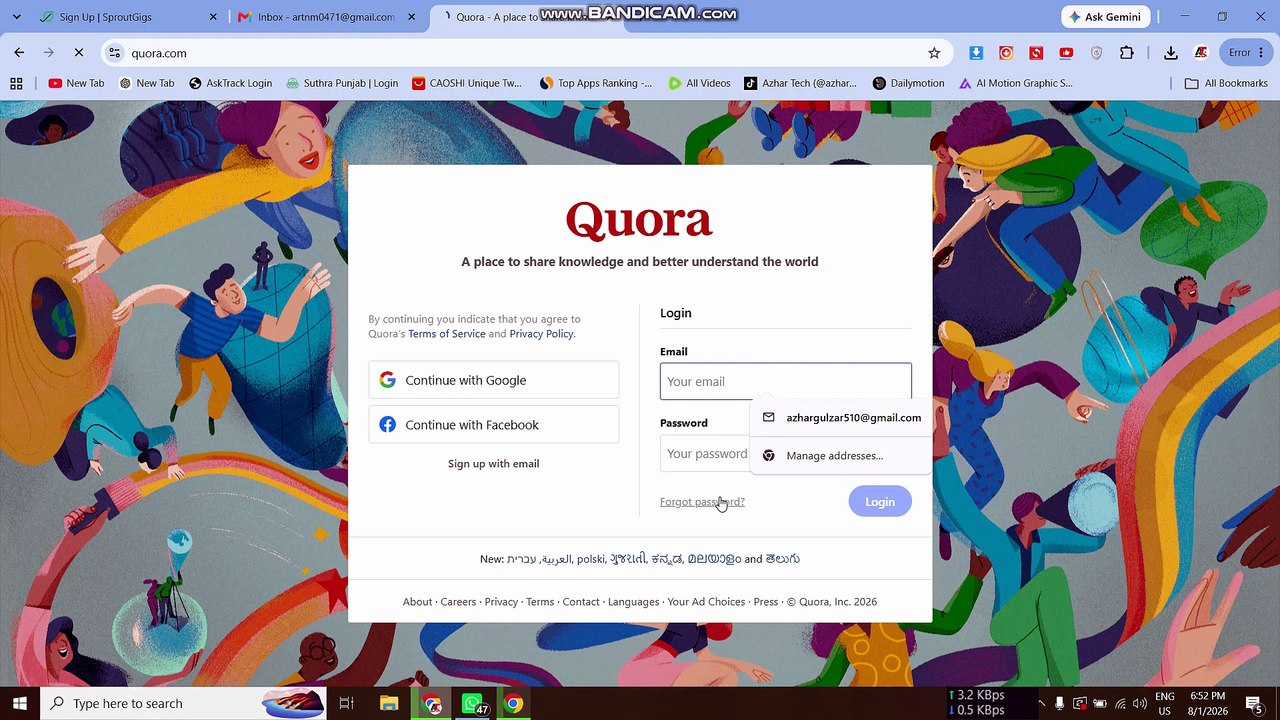Open the About footer link
Screen dimensions: 1280x720
[417, 602]
